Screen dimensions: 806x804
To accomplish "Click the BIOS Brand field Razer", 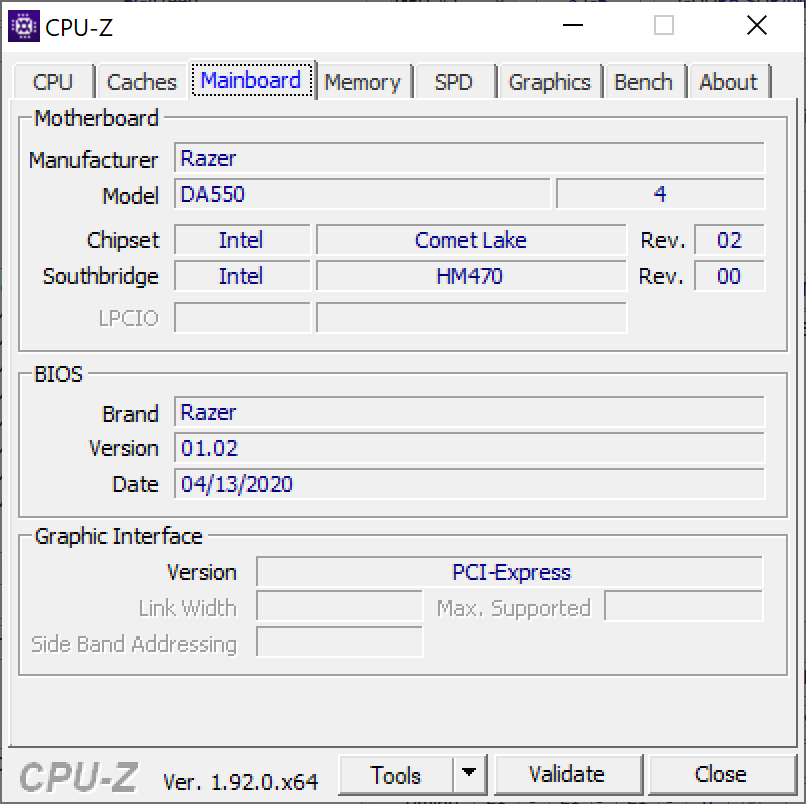I will [x=469, y=412].
